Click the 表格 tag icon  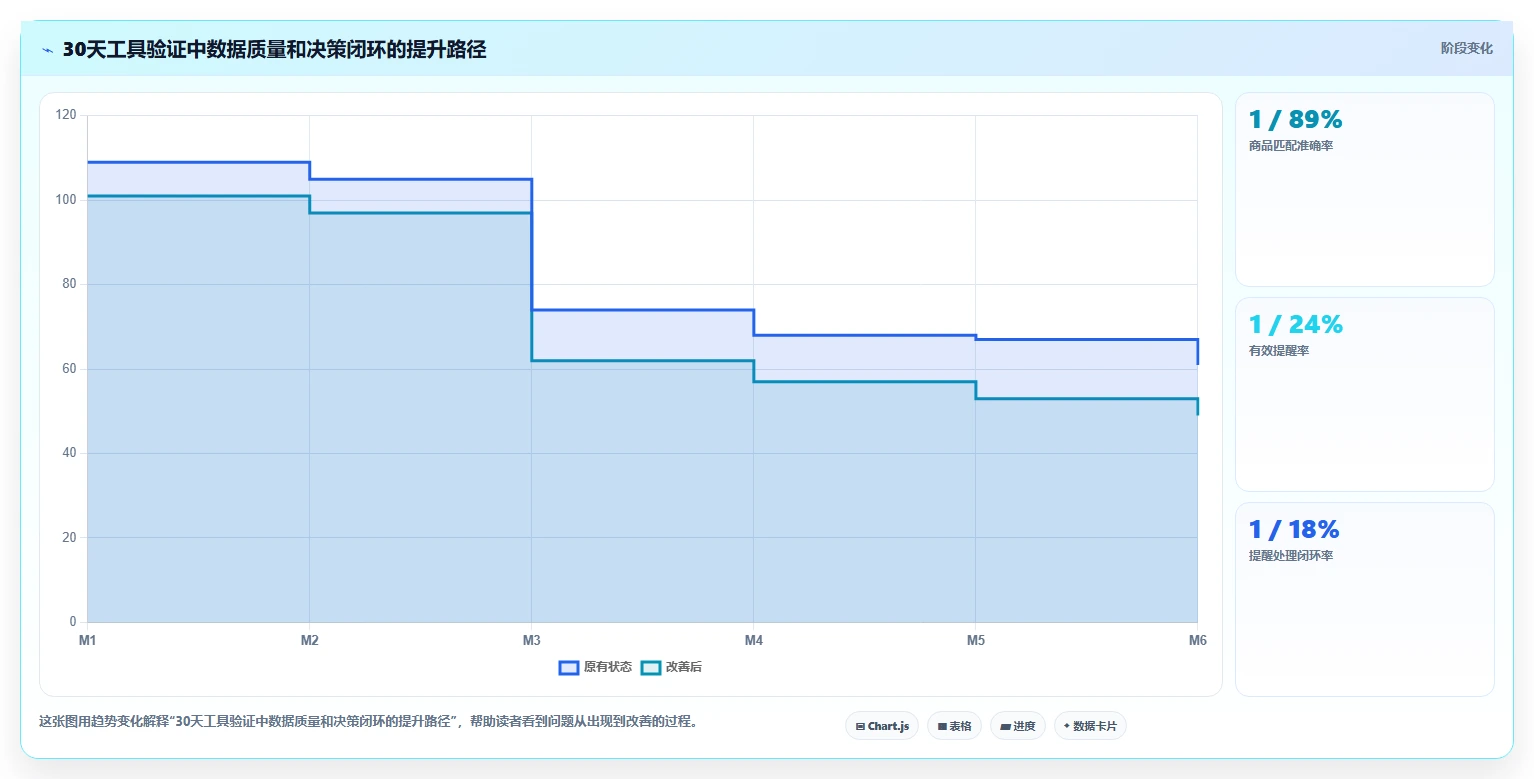coord(942,726)
